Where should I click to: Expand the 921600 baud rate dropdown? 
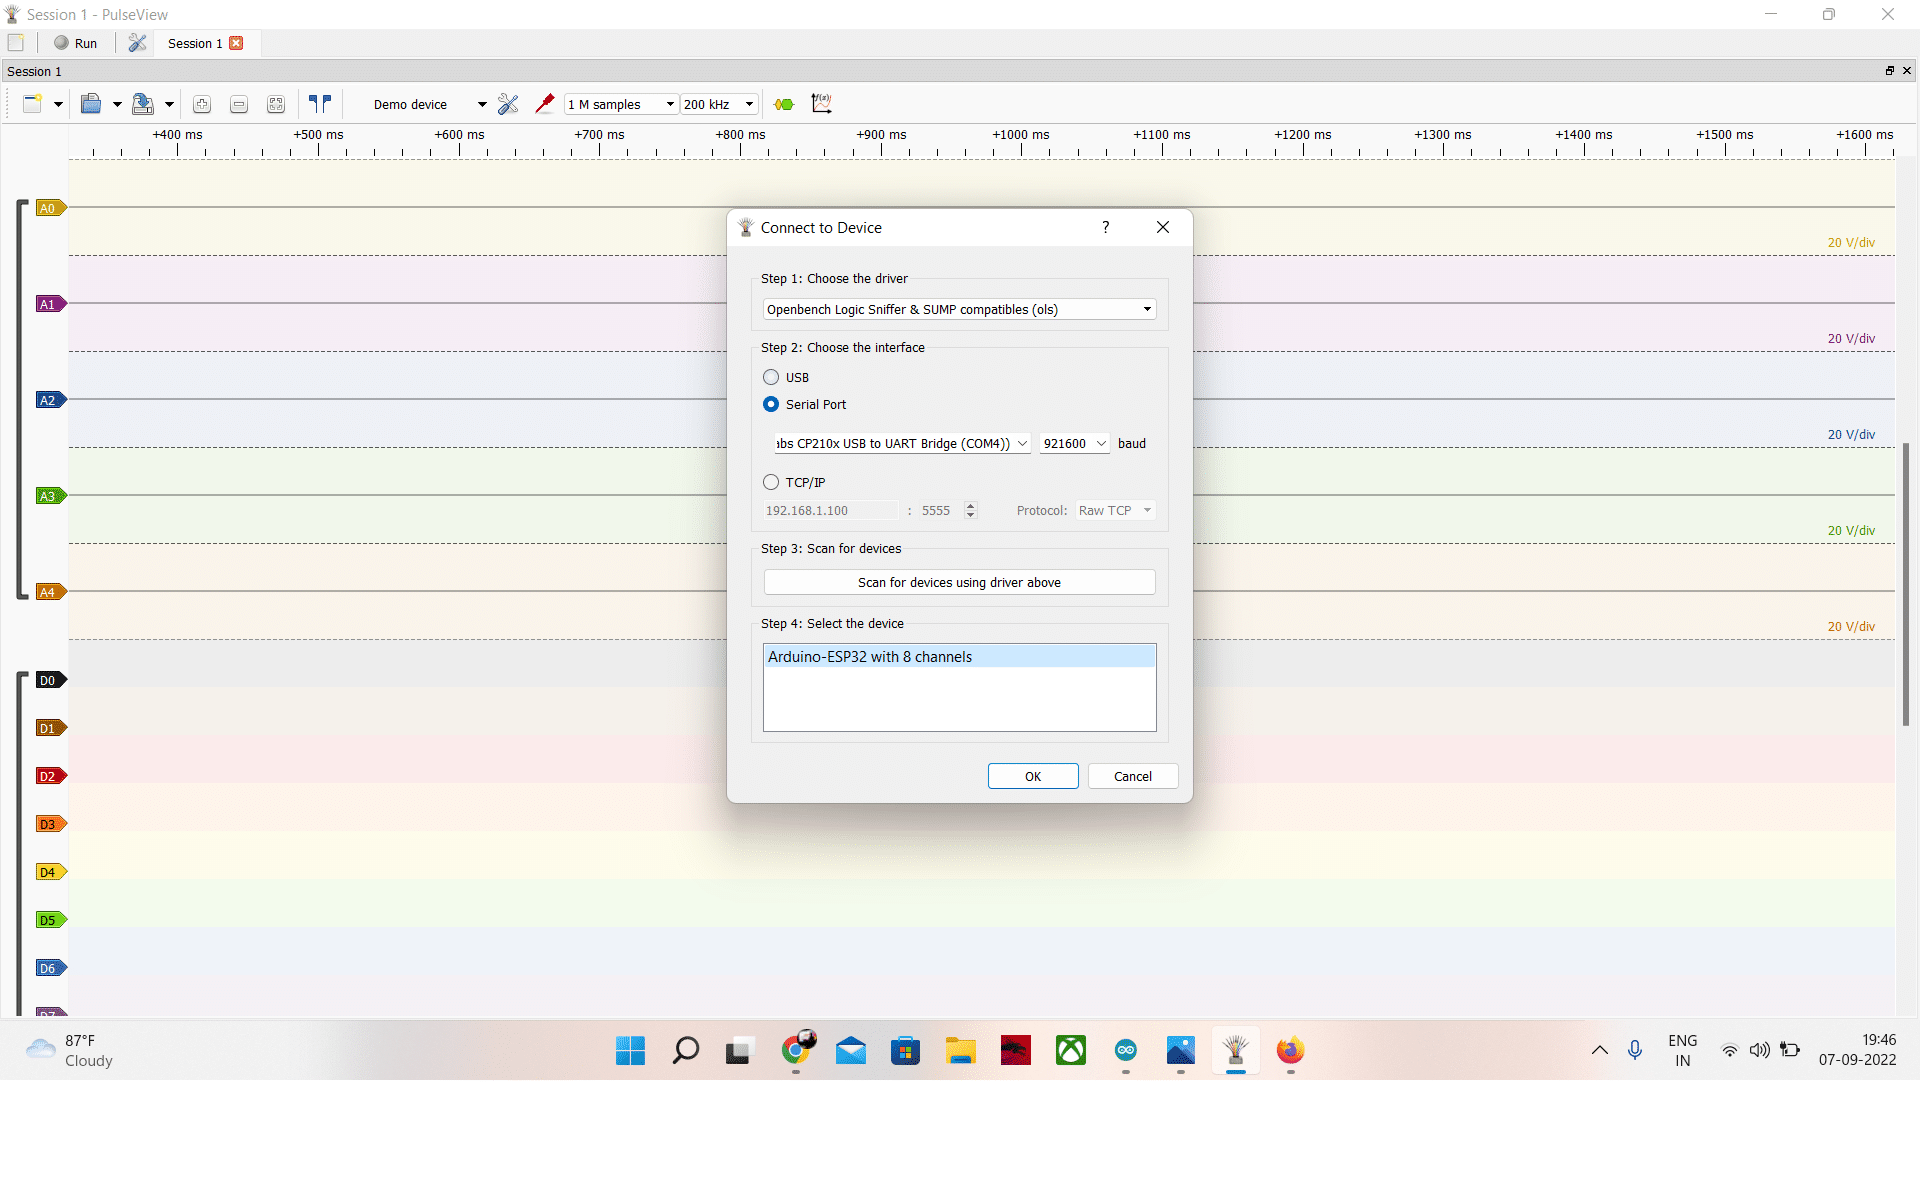click(1074, 444)
